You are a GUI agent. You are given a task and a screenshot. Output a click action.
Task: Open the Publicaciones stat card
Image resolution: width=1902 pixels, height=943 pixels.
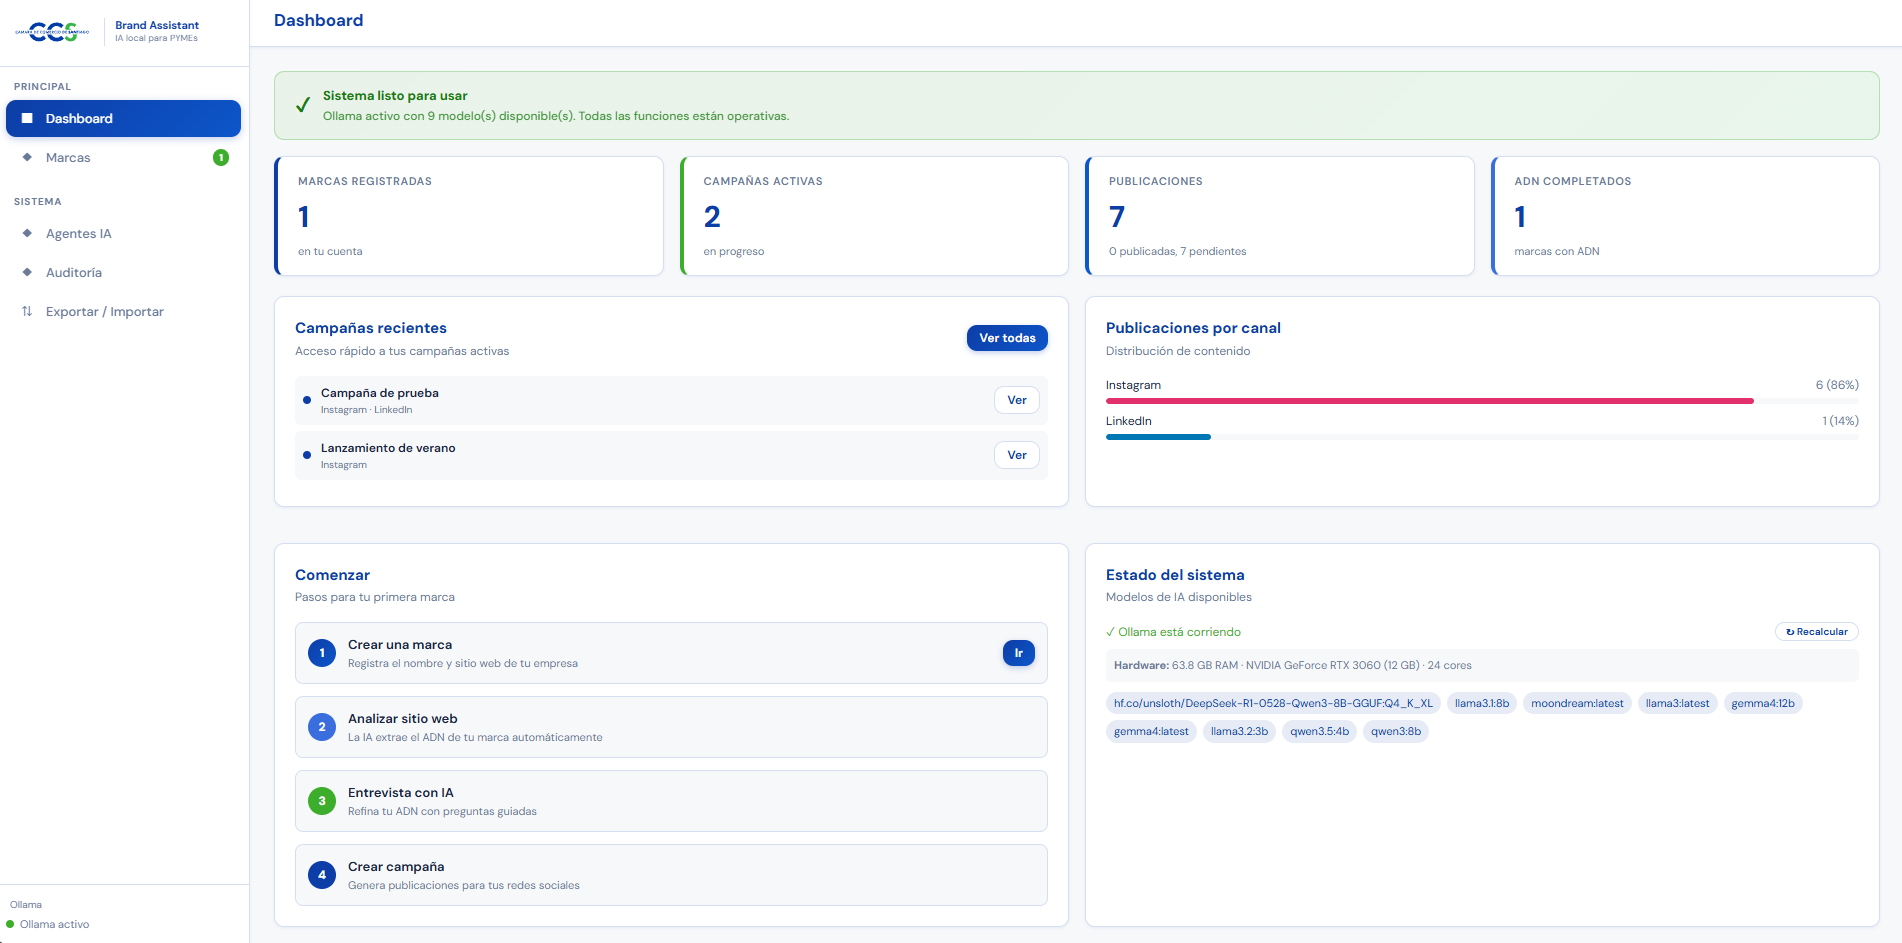[1280, 216]
